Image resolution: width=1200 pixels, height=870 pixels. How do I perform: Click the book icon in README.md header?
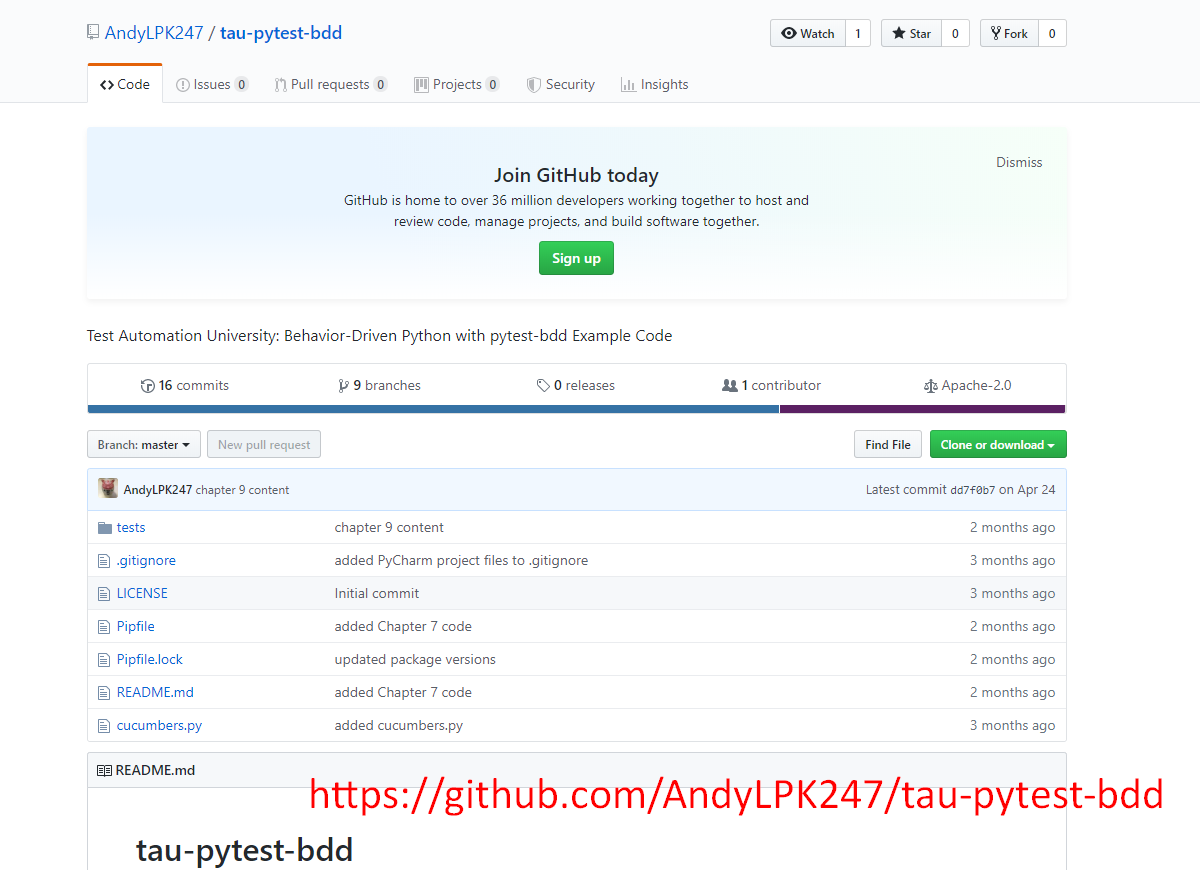point(104,770)
